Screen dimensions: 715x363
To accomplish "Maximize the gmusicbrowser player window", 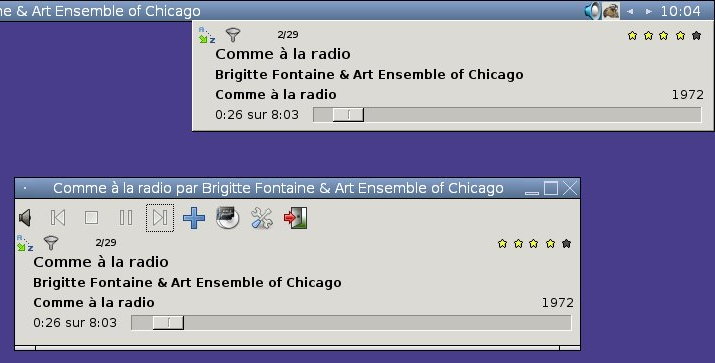I will pos(551,188).
